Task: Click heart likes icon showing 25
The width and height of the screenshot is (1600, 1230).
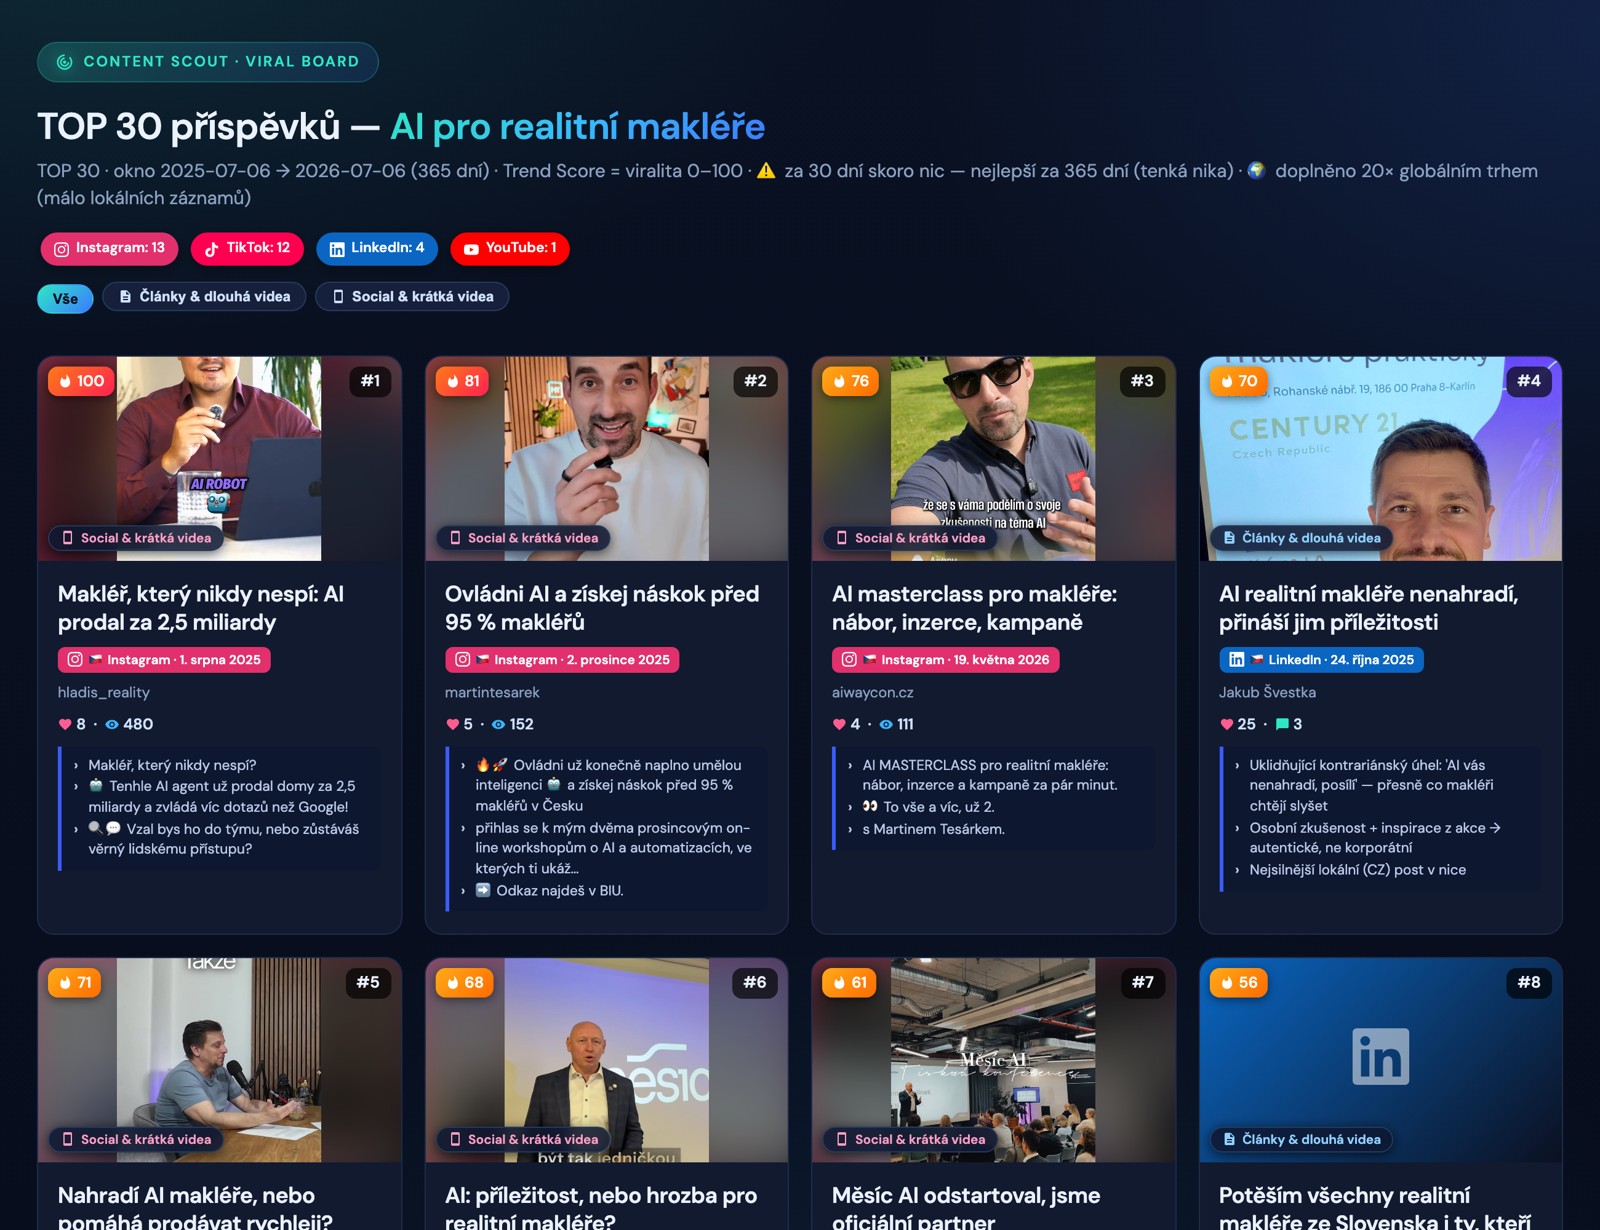Action: [1226, 725]
